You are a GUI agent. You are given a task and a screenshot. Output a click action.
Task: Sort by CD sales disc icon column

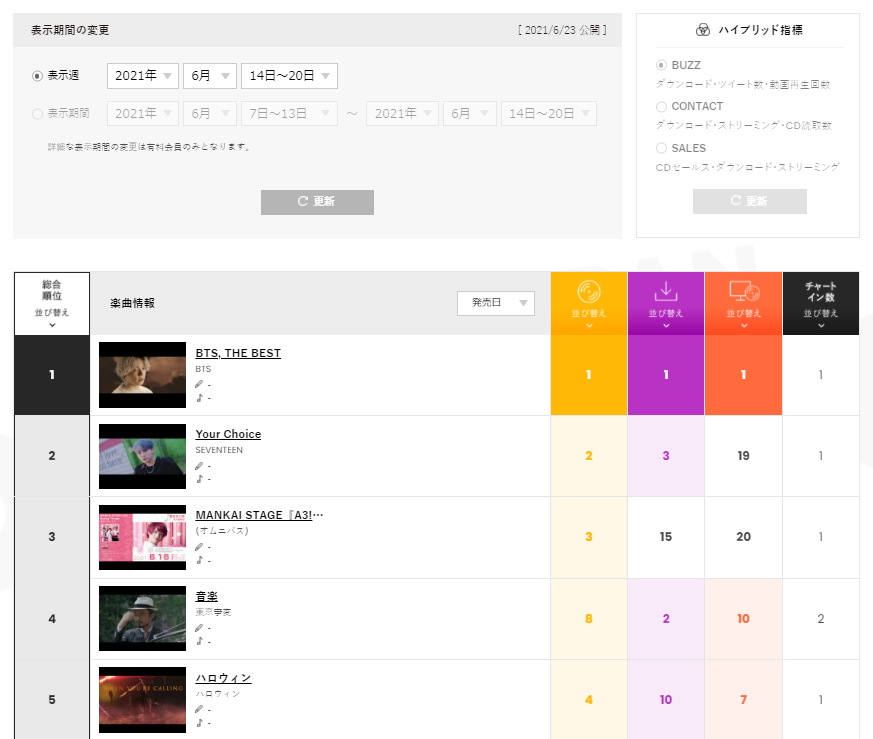(x=588, y=304)
